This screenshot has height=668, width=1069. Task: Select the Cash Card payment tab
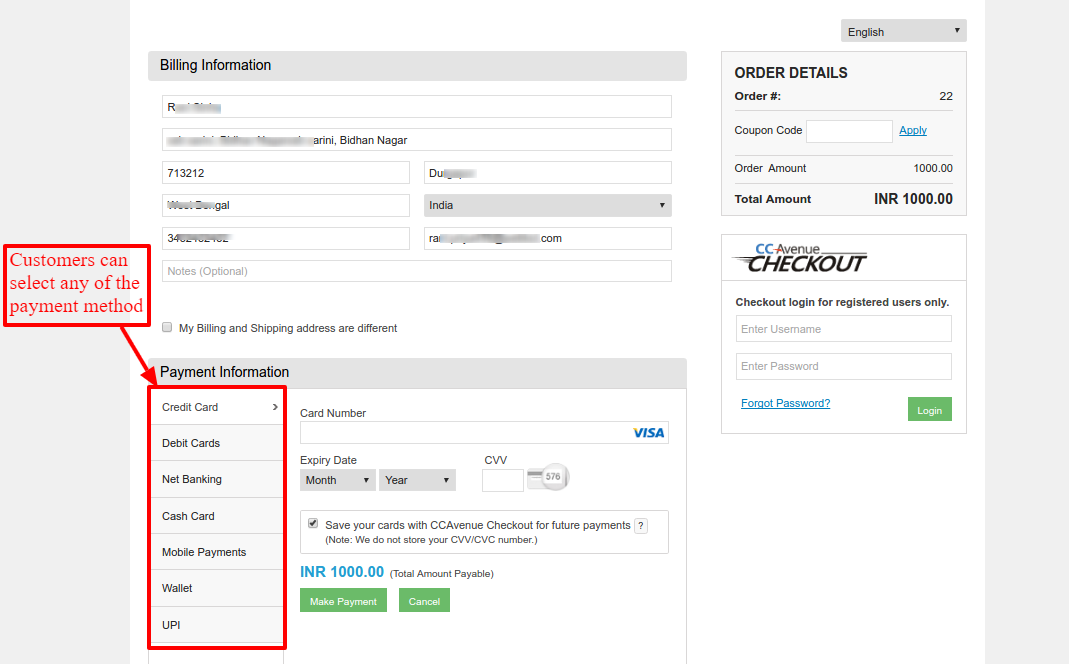217,516
